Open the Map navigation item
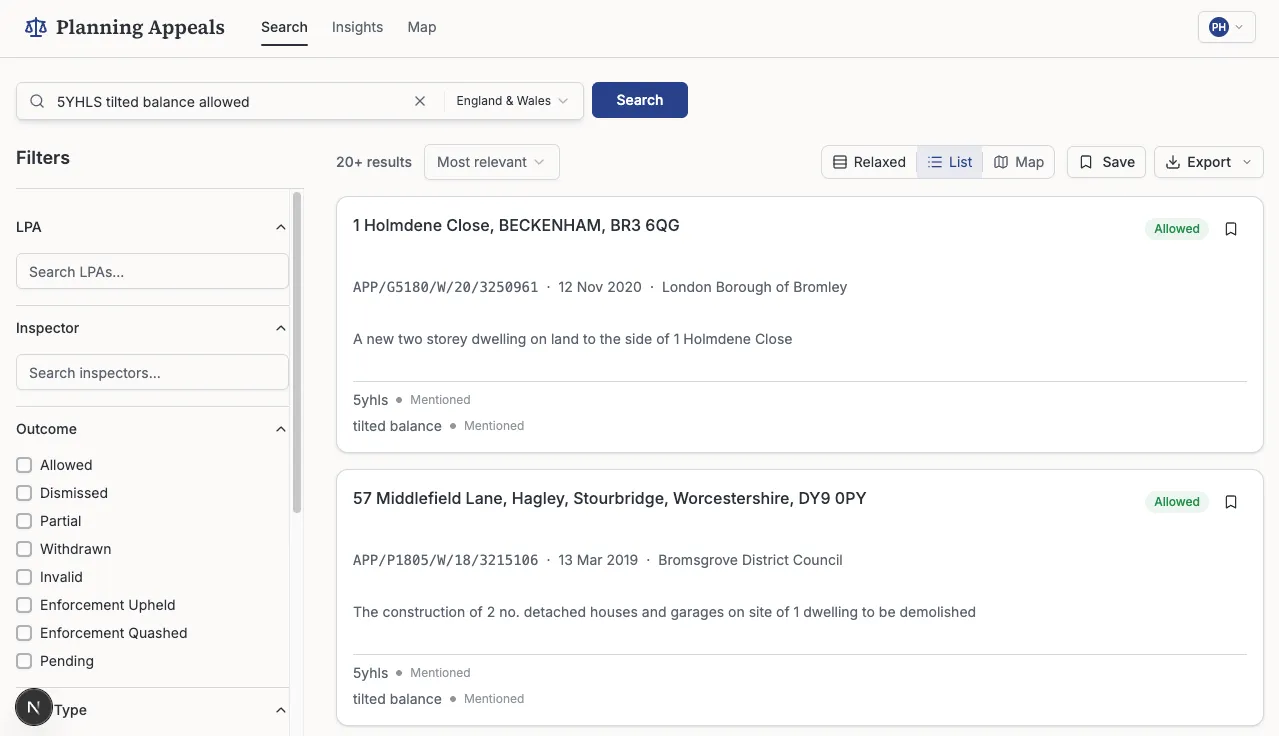Screen dimensions: 1279x736 coord(421,27)
